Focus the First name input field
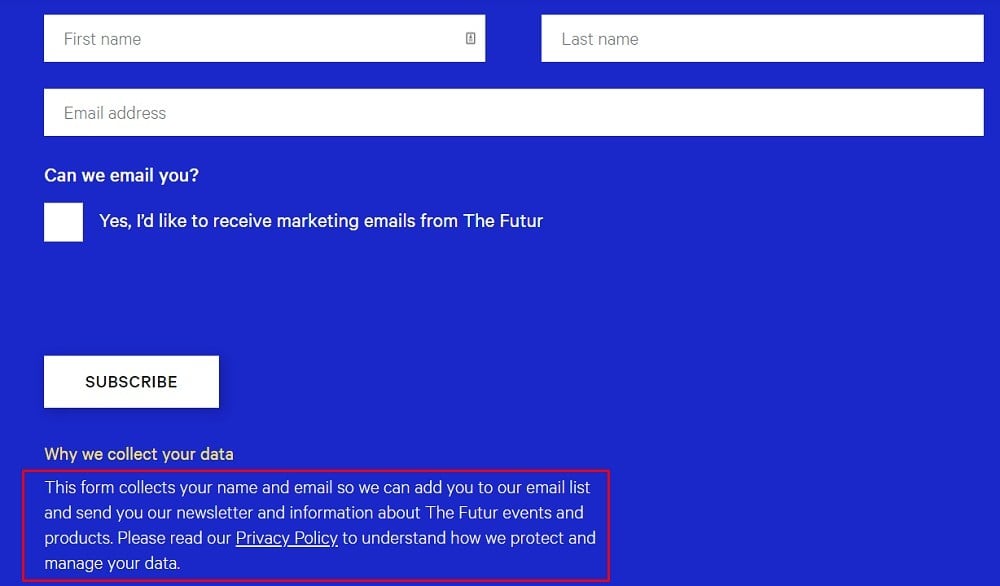The height and width of the screenshot is (586, 1000). (265, 38)
